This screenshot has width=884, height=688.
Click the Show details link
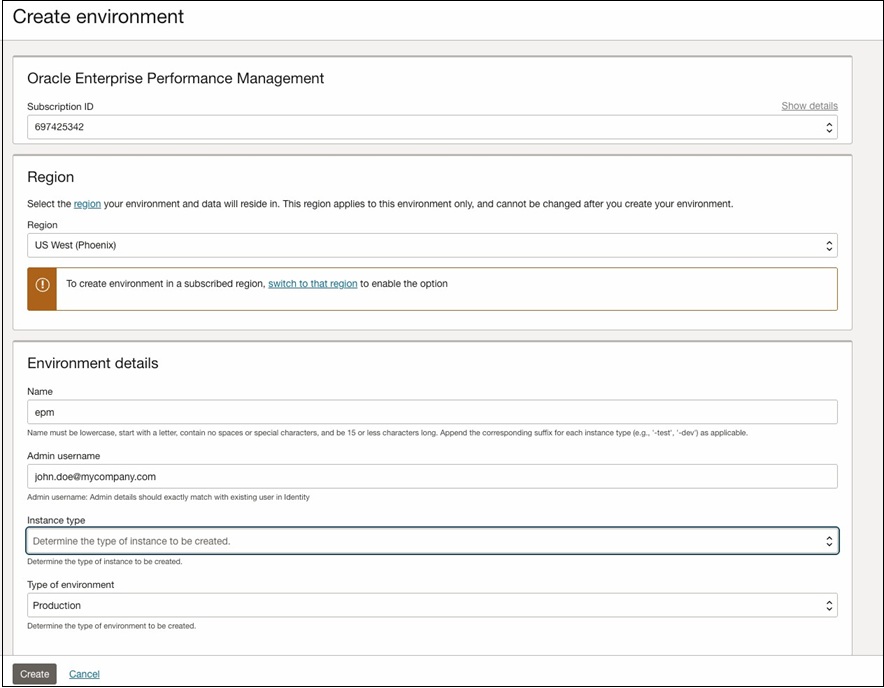pyautogui.click(x=809, y=106)
